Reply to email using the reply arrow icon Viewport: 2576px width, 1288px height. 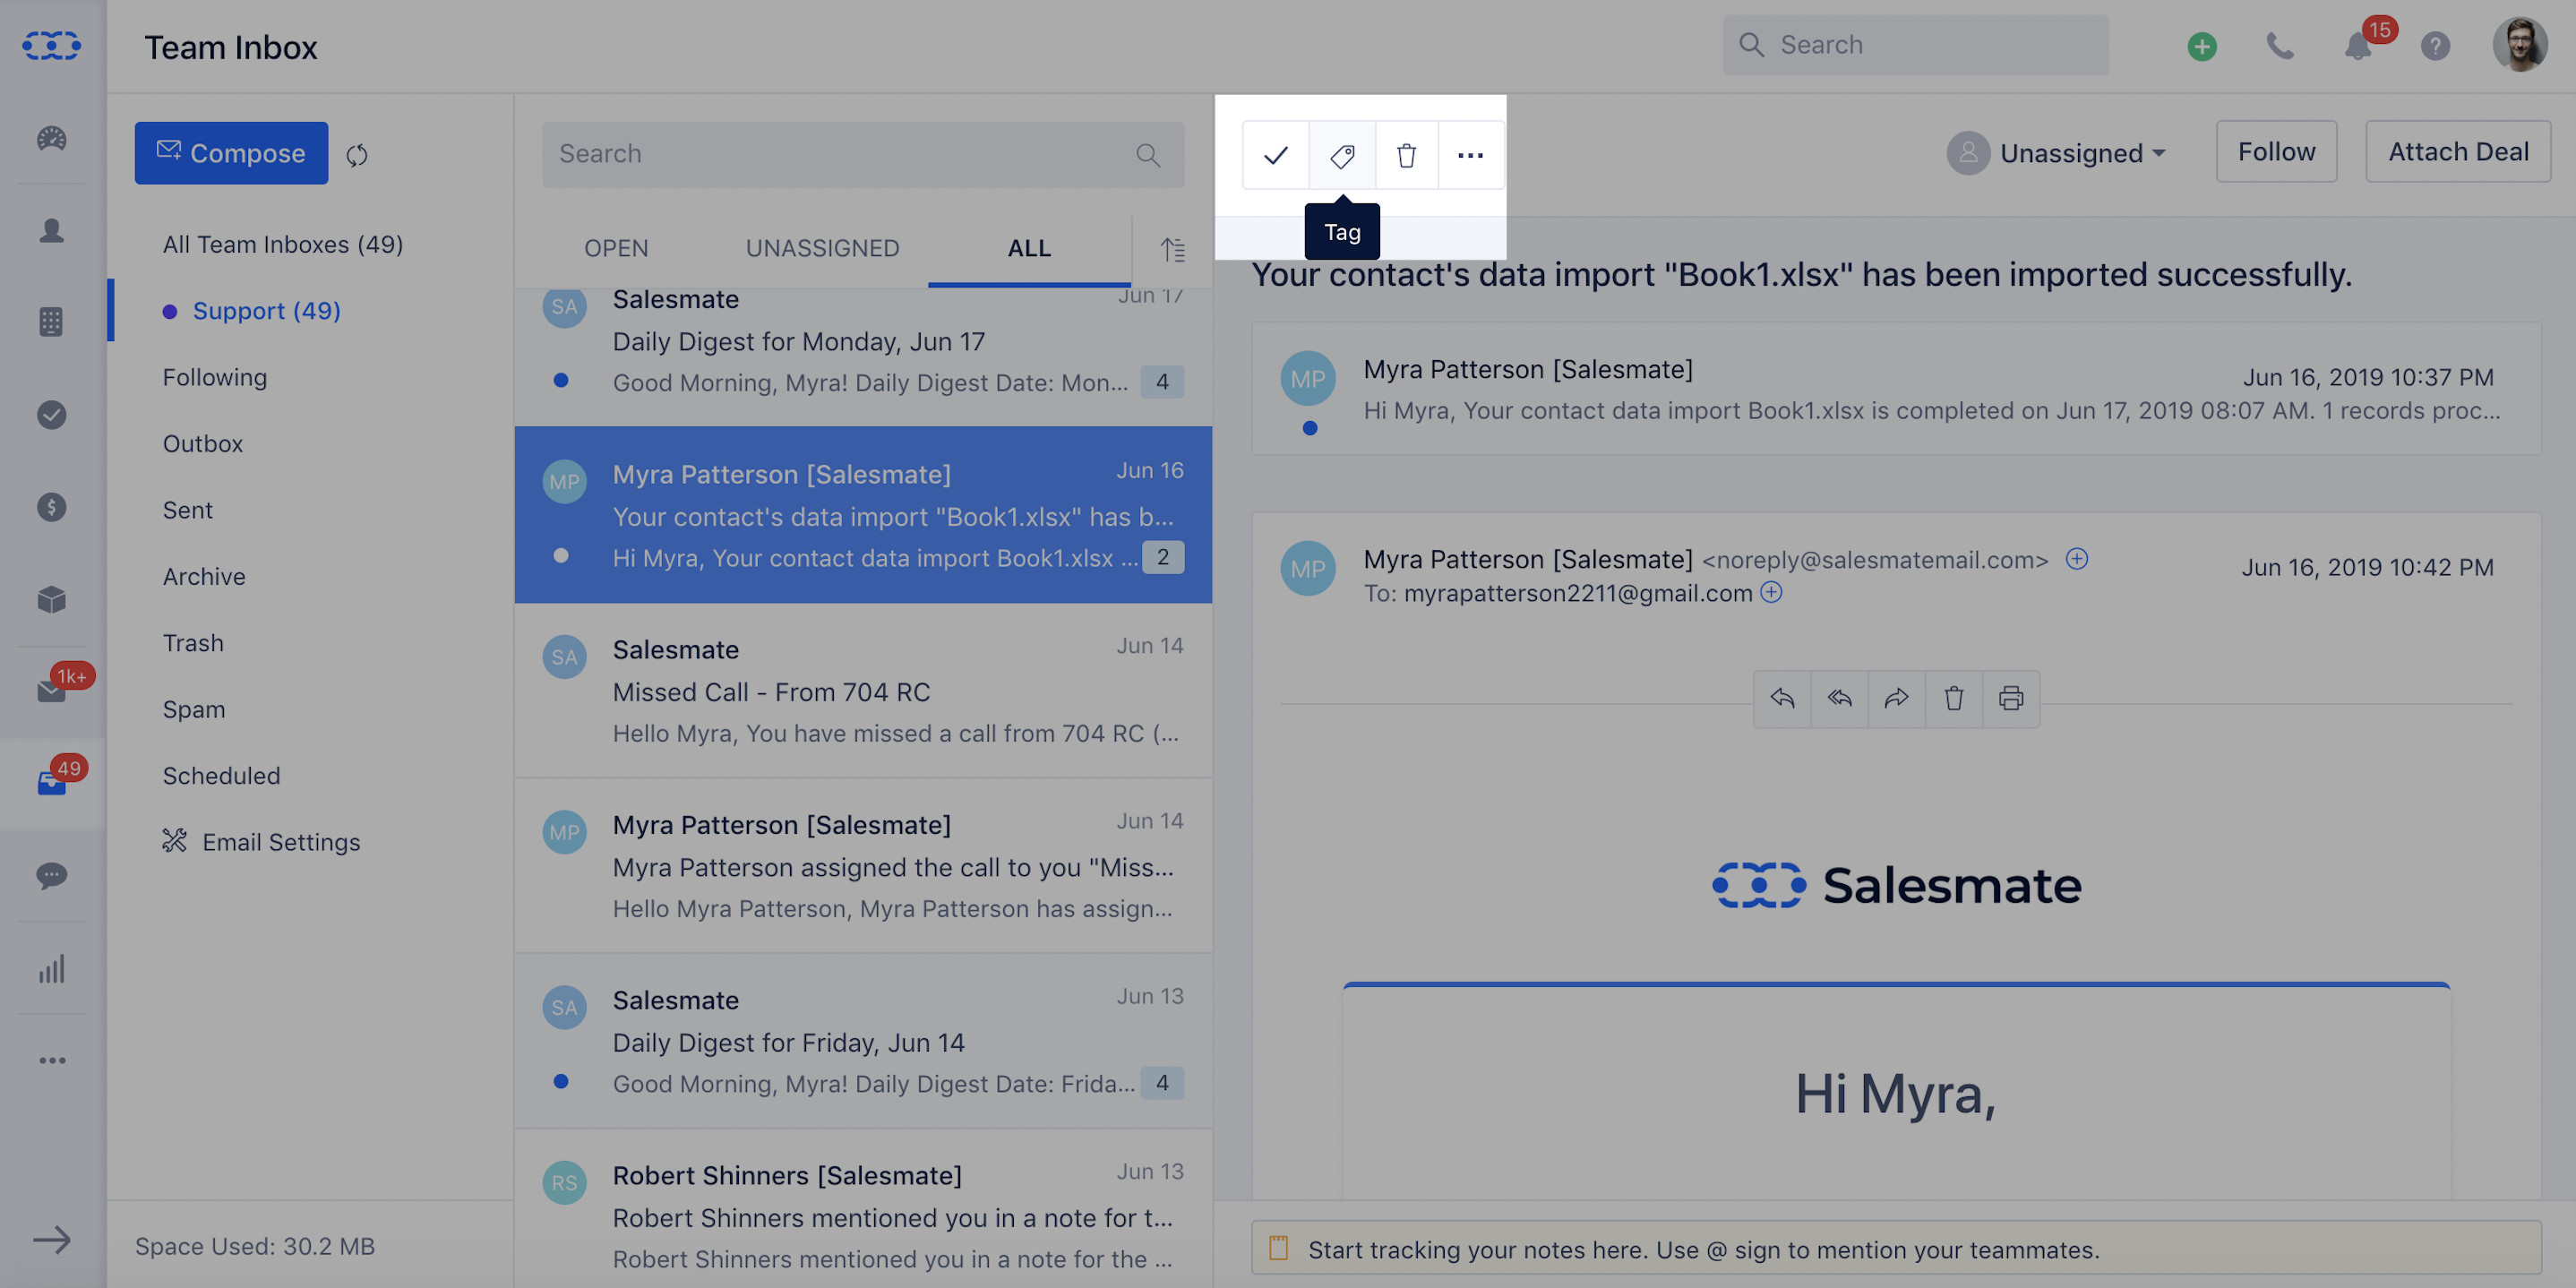[x=1782, y=698]
